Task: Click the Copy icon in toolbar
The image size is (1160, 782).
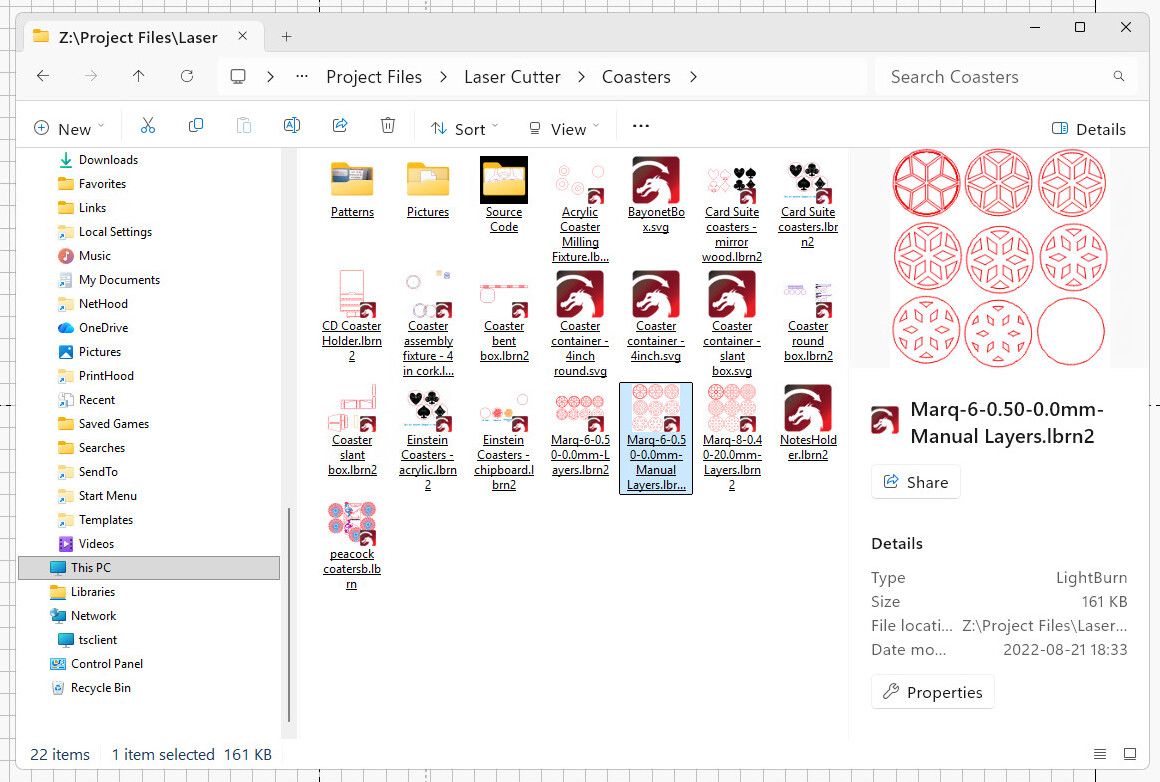Action: coord(196,127)
